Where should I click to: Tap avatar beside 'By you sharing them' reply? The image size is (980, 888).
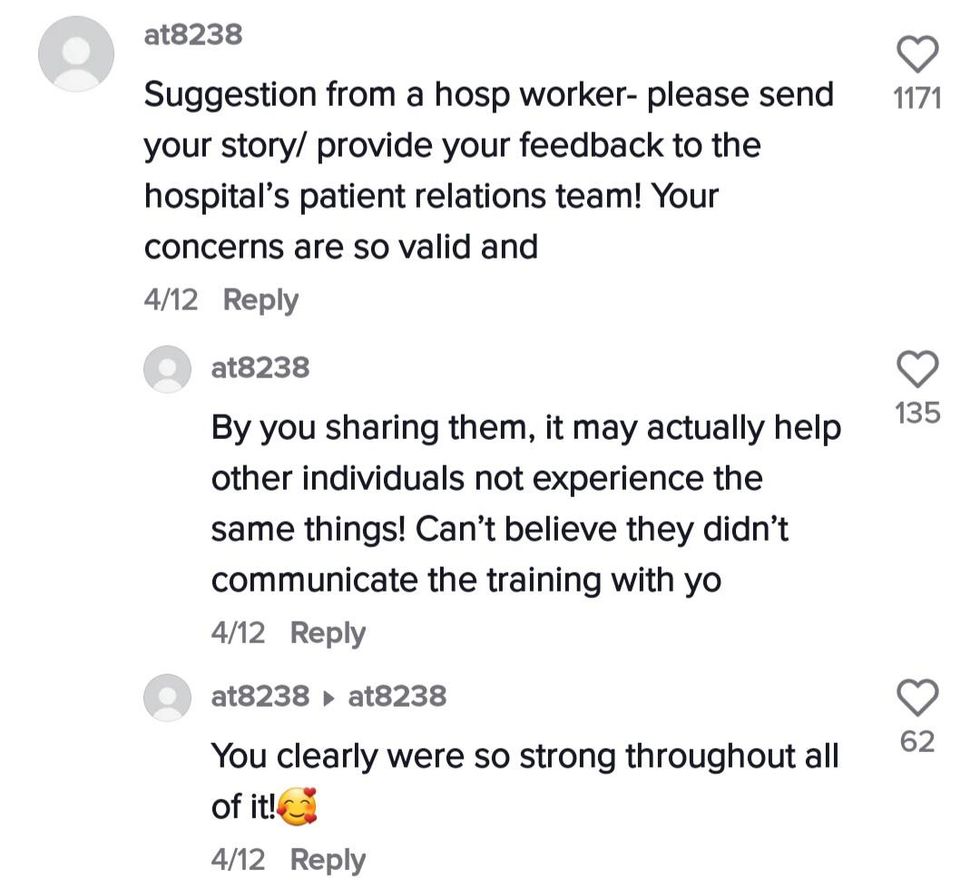pos(169,369)
